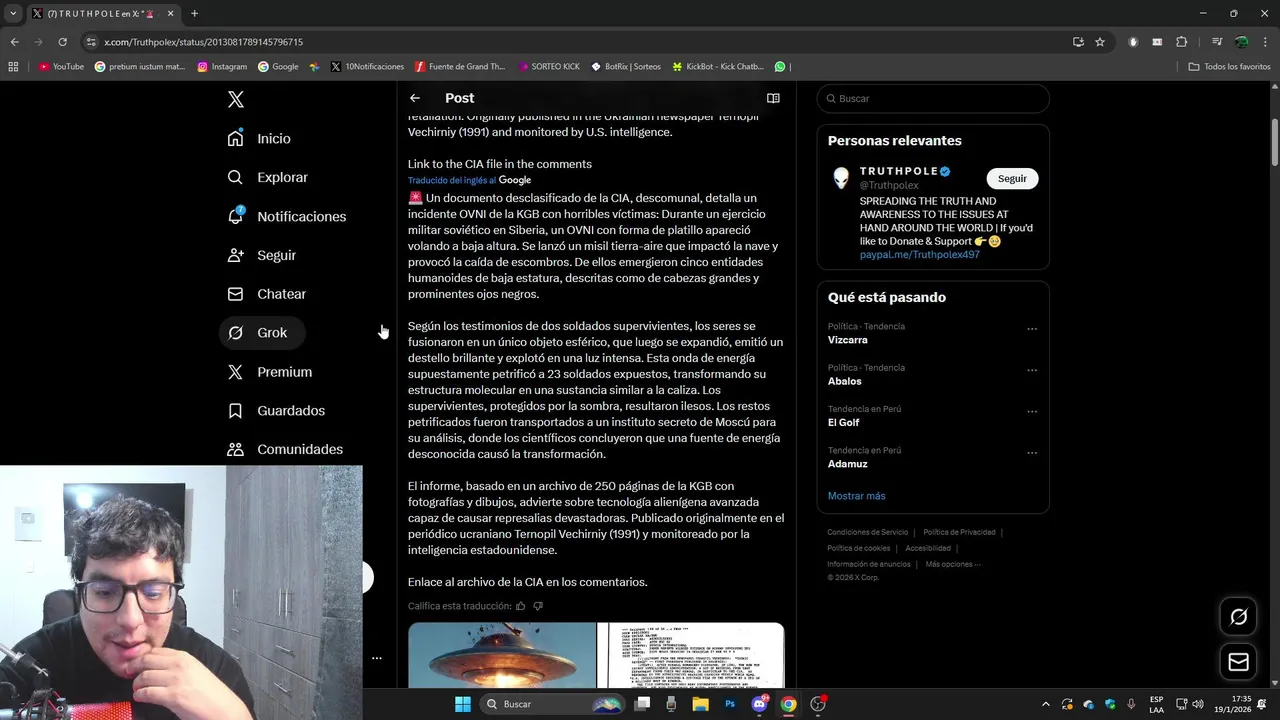
Task: Open File Explorer from taskbar
Action: point(701,704)
